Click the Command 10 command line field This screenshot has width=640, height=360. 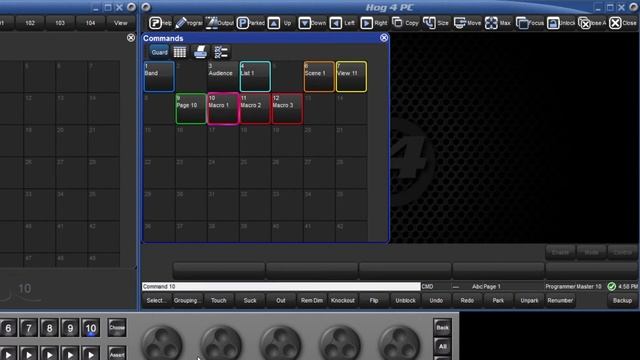pos(281,287)
